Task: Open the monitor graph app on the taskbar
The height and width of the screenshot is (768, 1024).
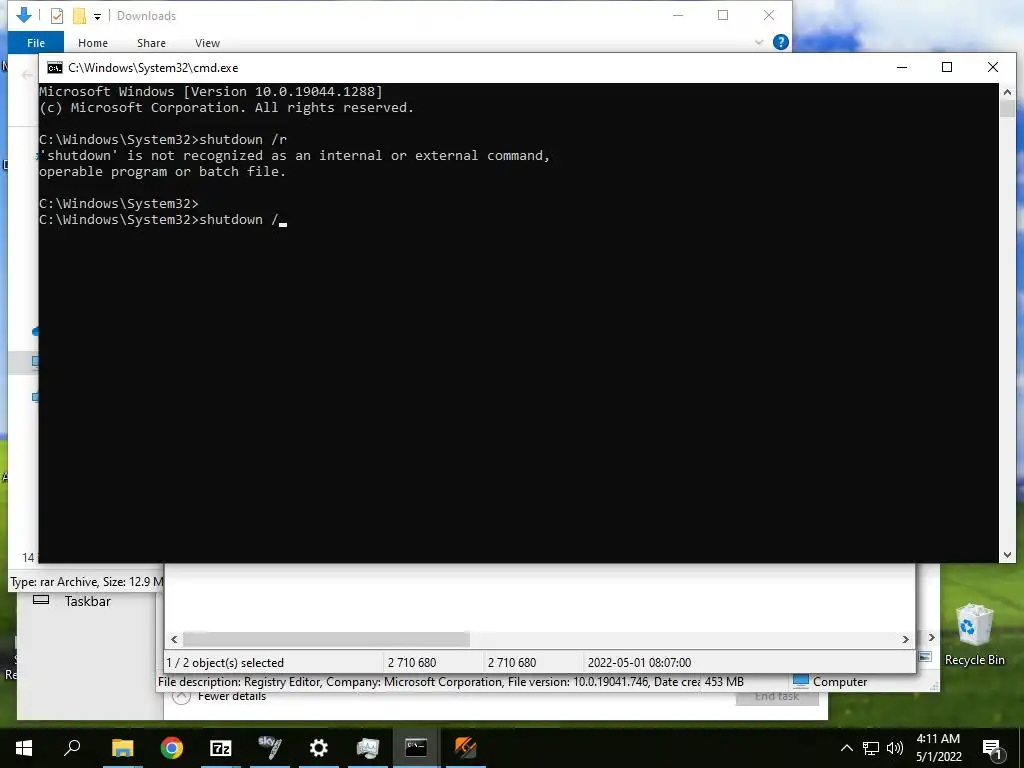Action: tap(368, 748)
